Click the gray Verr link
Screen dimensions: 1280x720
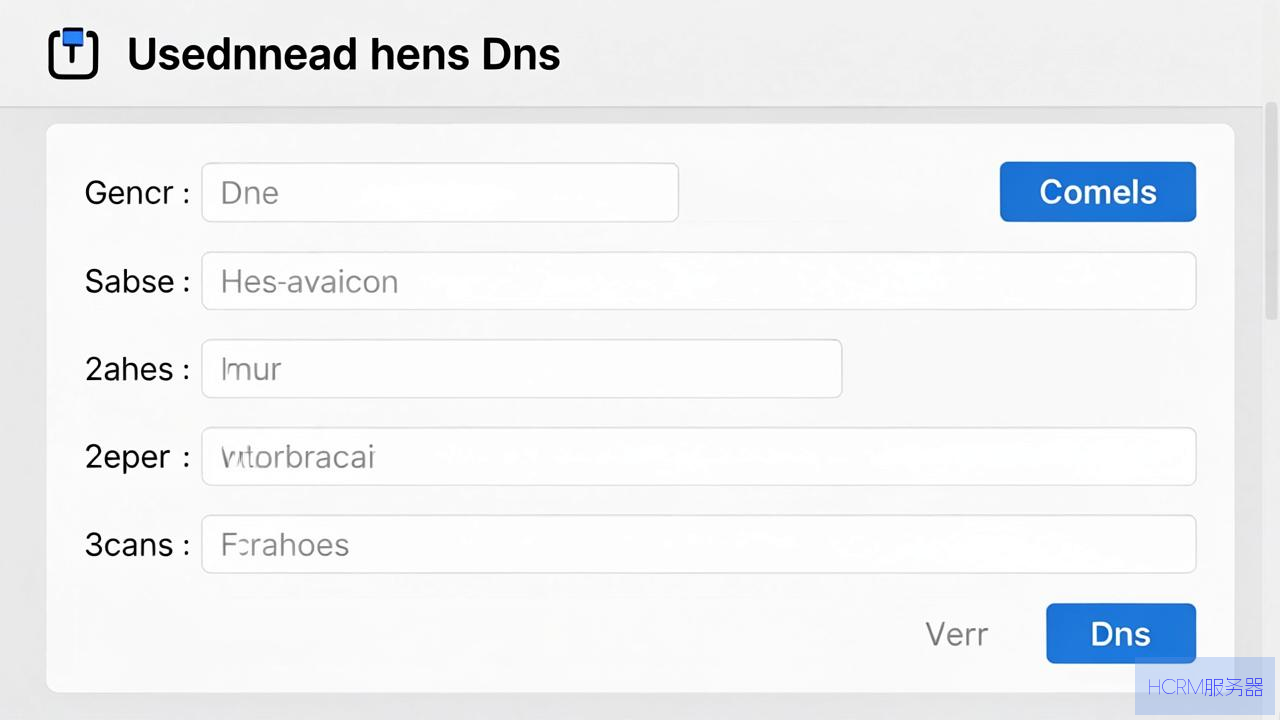click(x=957, y=634)
